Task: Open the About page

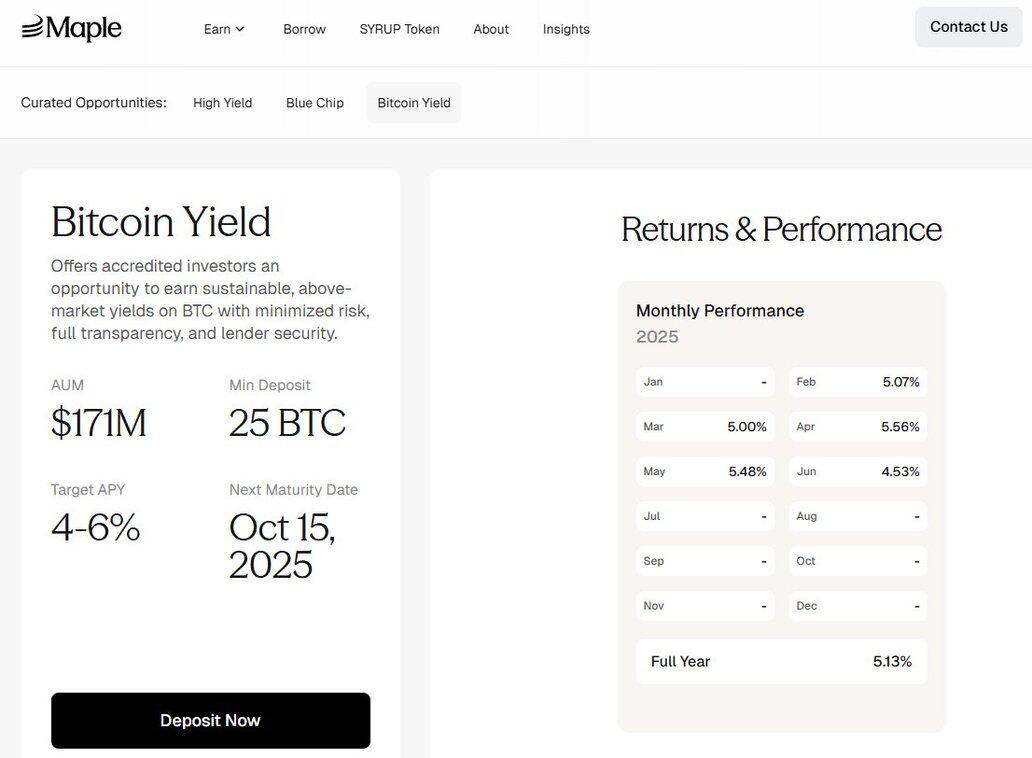Action: [x=491, y=29]
